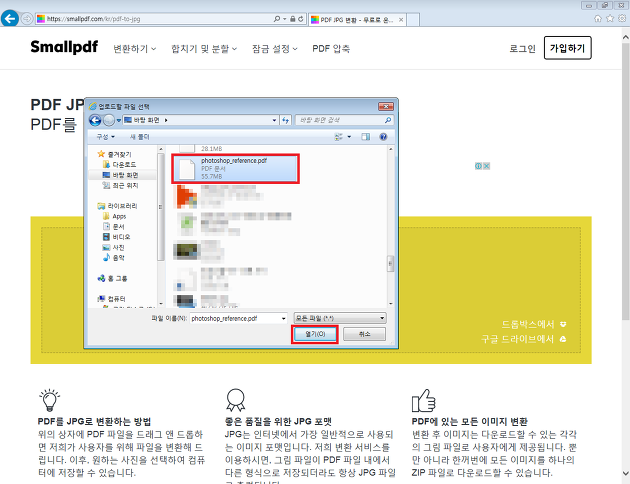Select the 사진 library in the sidebar
Viewport: 630px width, 484px height.
114,248
